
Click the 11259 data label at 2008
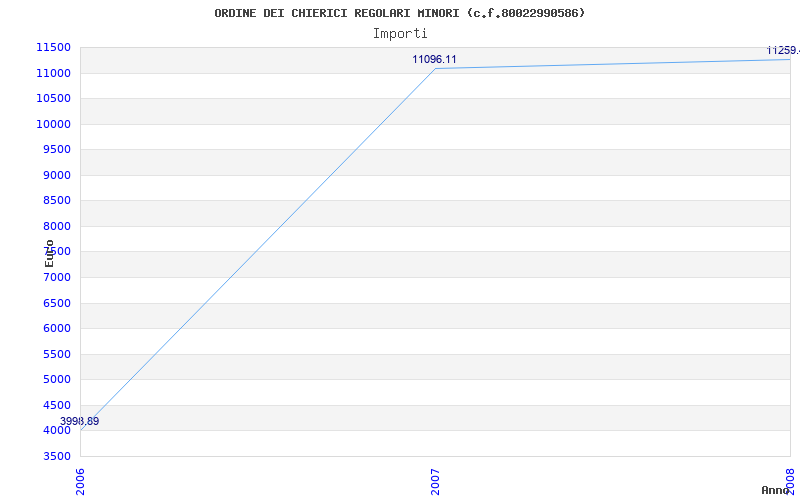click(x=783, y=51)
